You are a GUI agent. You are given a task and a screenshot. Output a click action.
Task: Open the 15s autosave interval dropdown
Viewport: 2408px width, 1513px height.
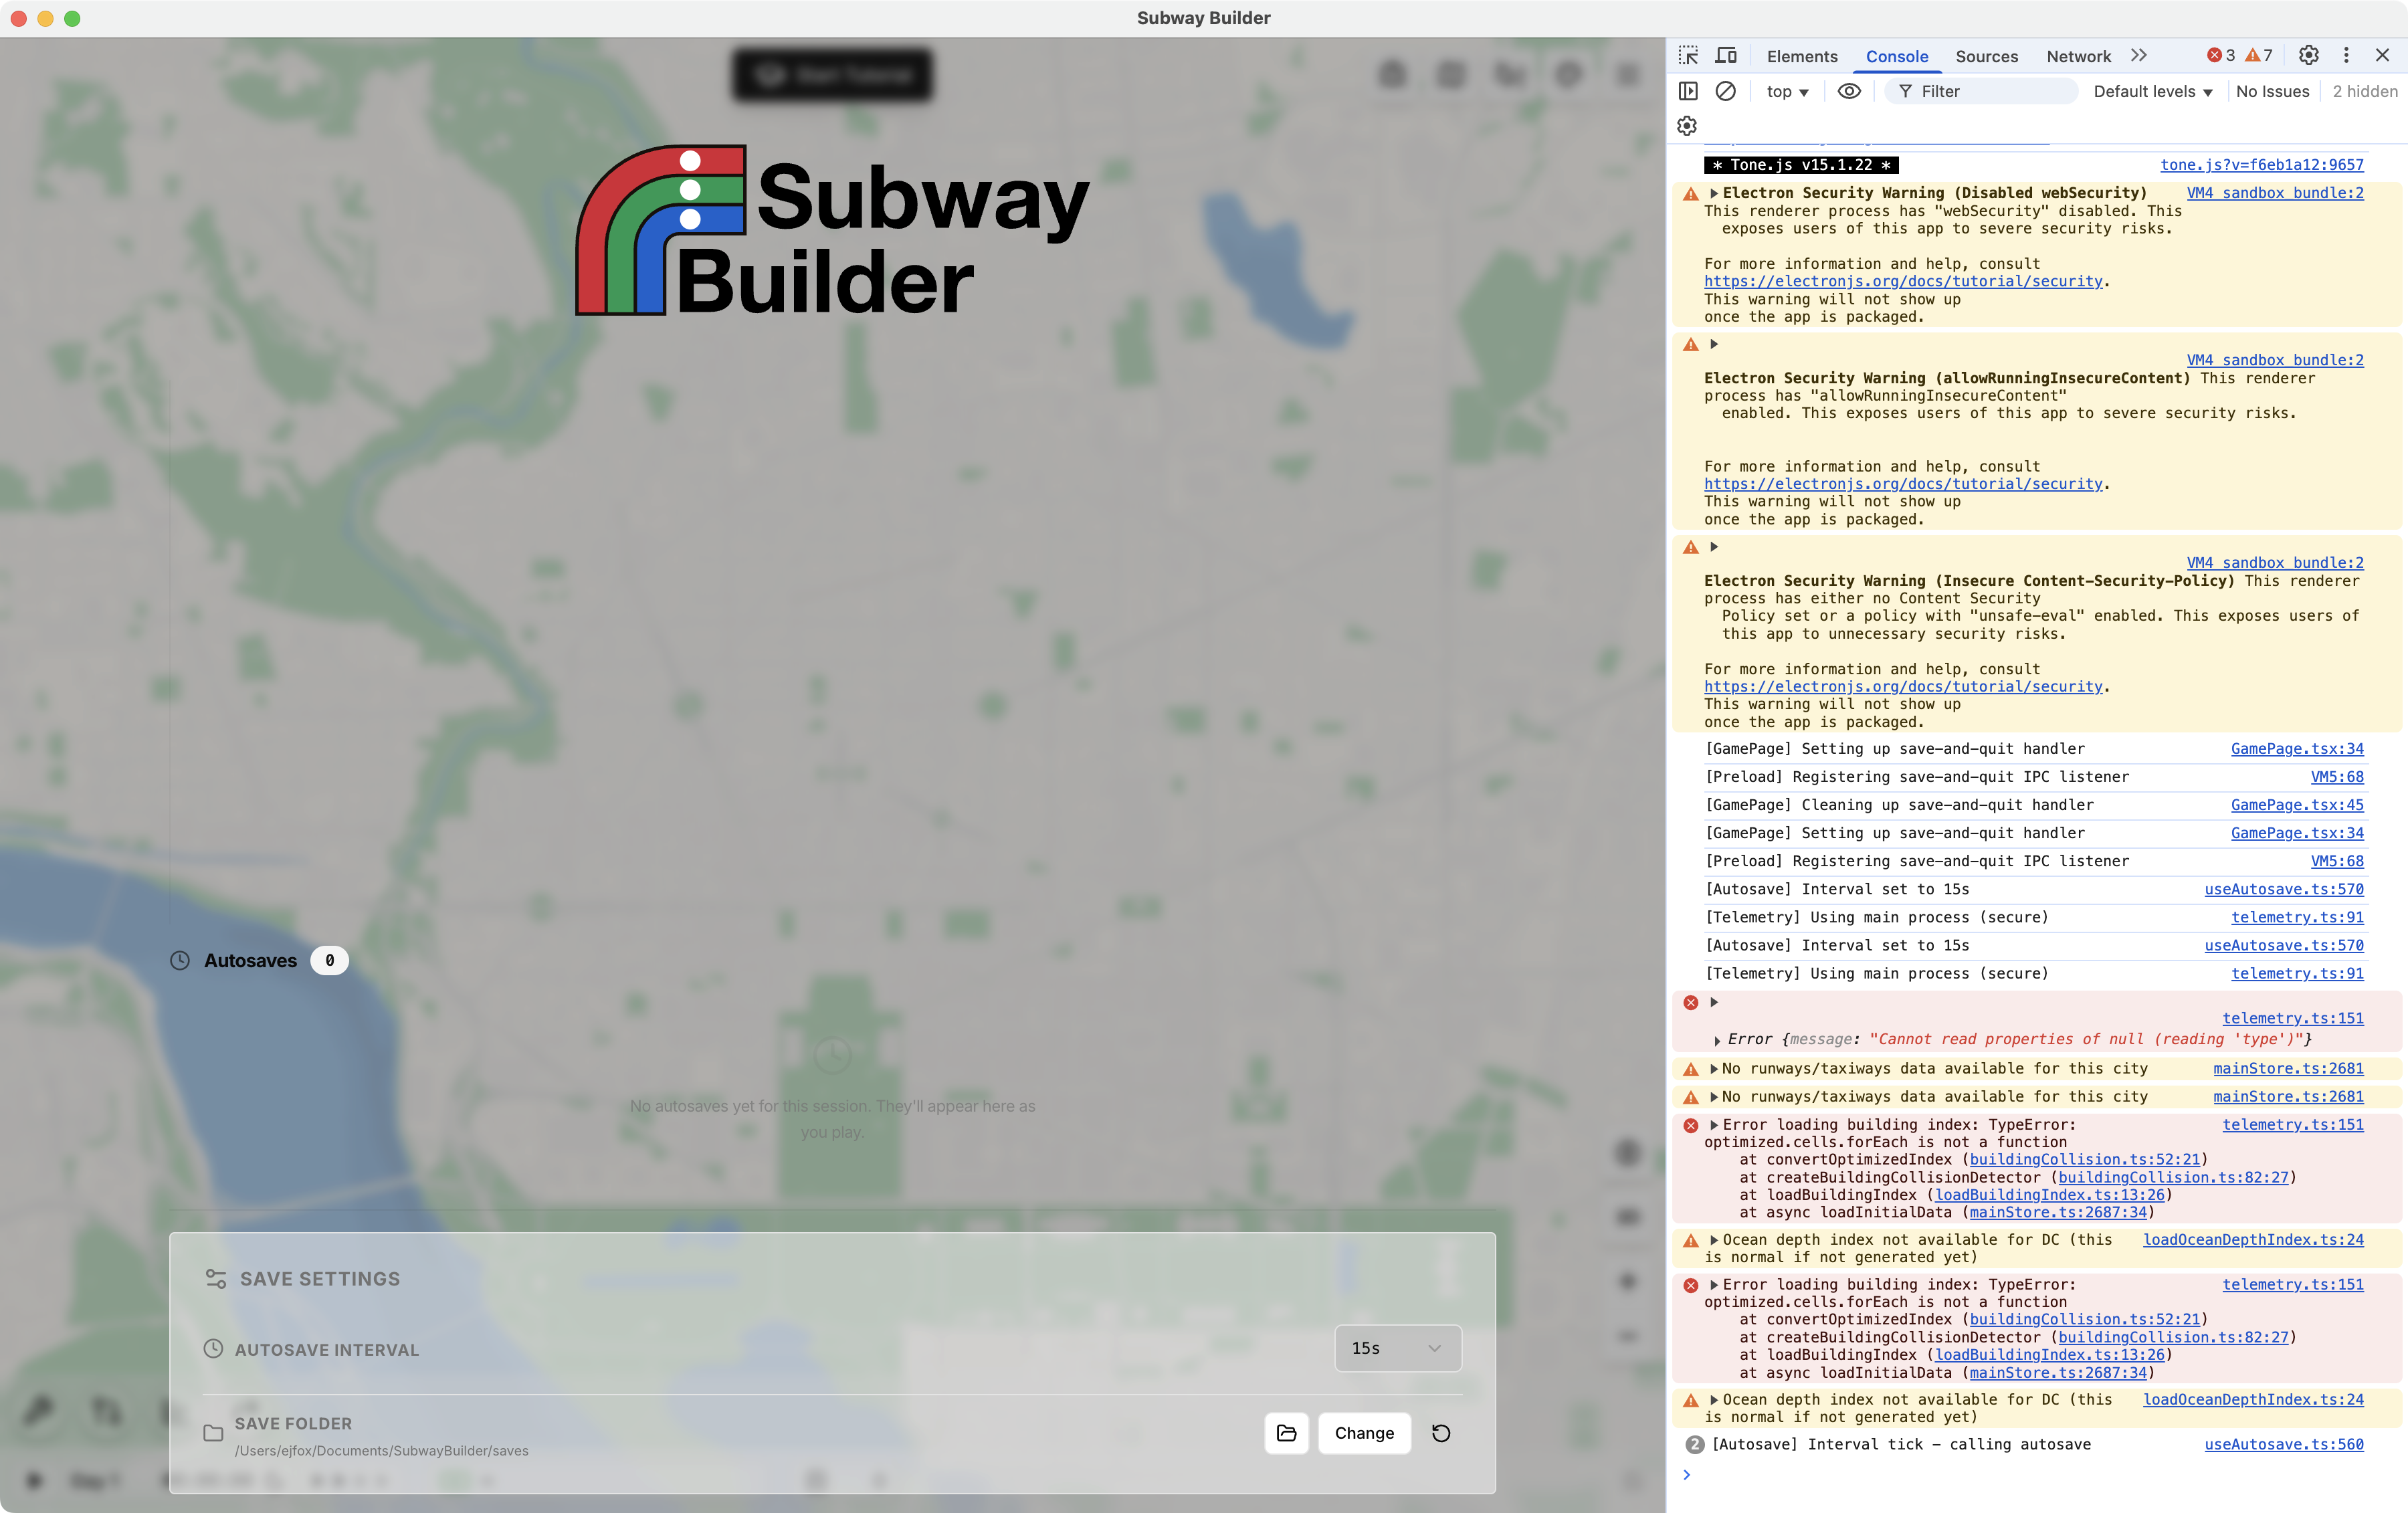tap(1396, 1348)
